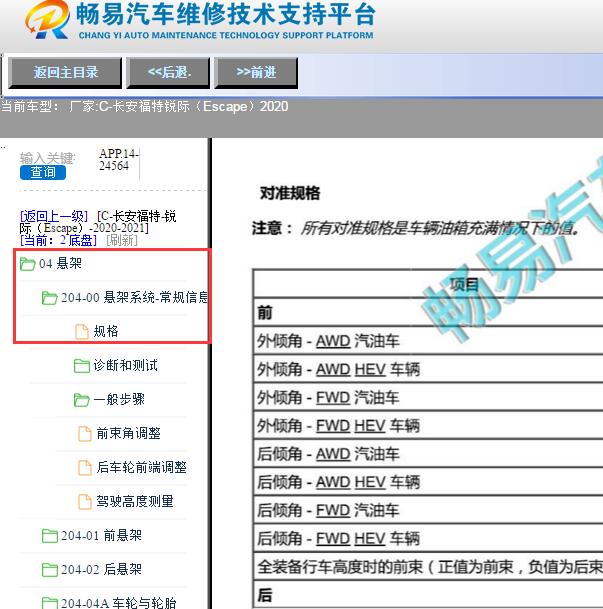Click the 外倾角 - AWD 汽油车 row
Image resolution: width=603 pixels, height=609 pixels.
pos(428,341)
